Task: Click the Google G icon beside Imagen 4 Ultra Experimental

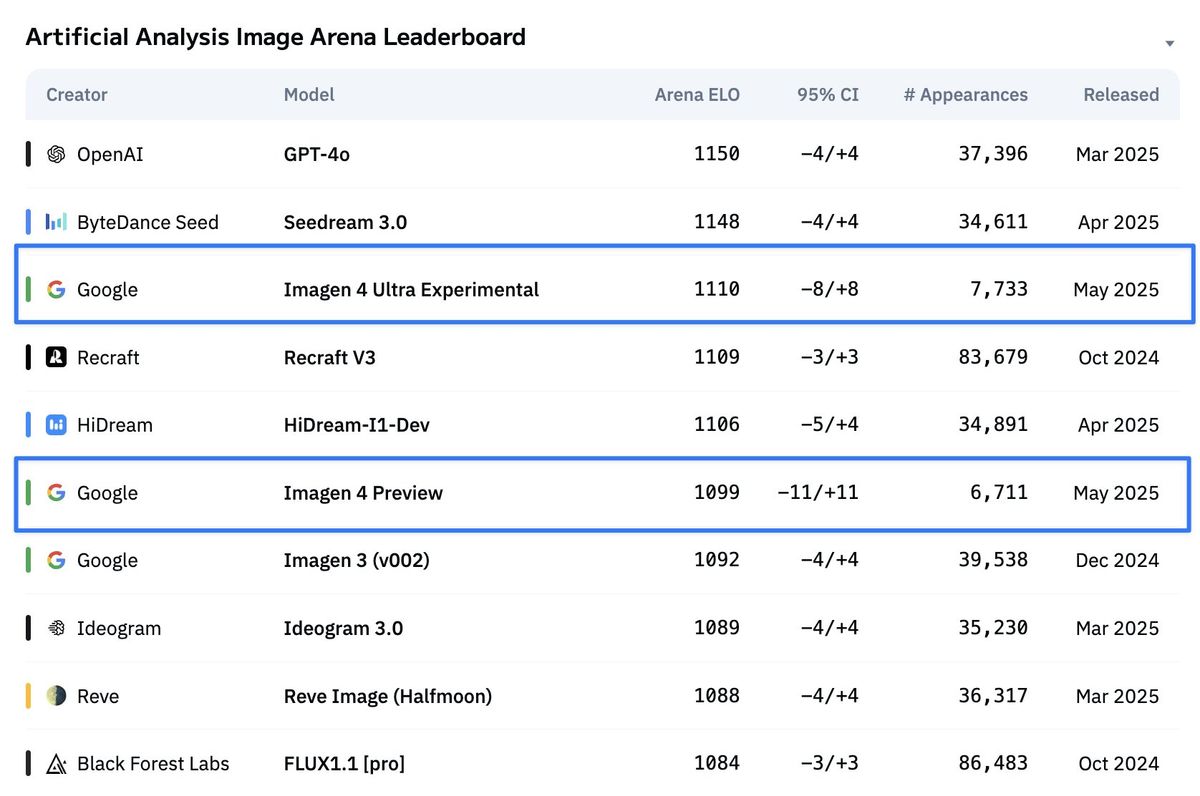Action: pos(57,289)
